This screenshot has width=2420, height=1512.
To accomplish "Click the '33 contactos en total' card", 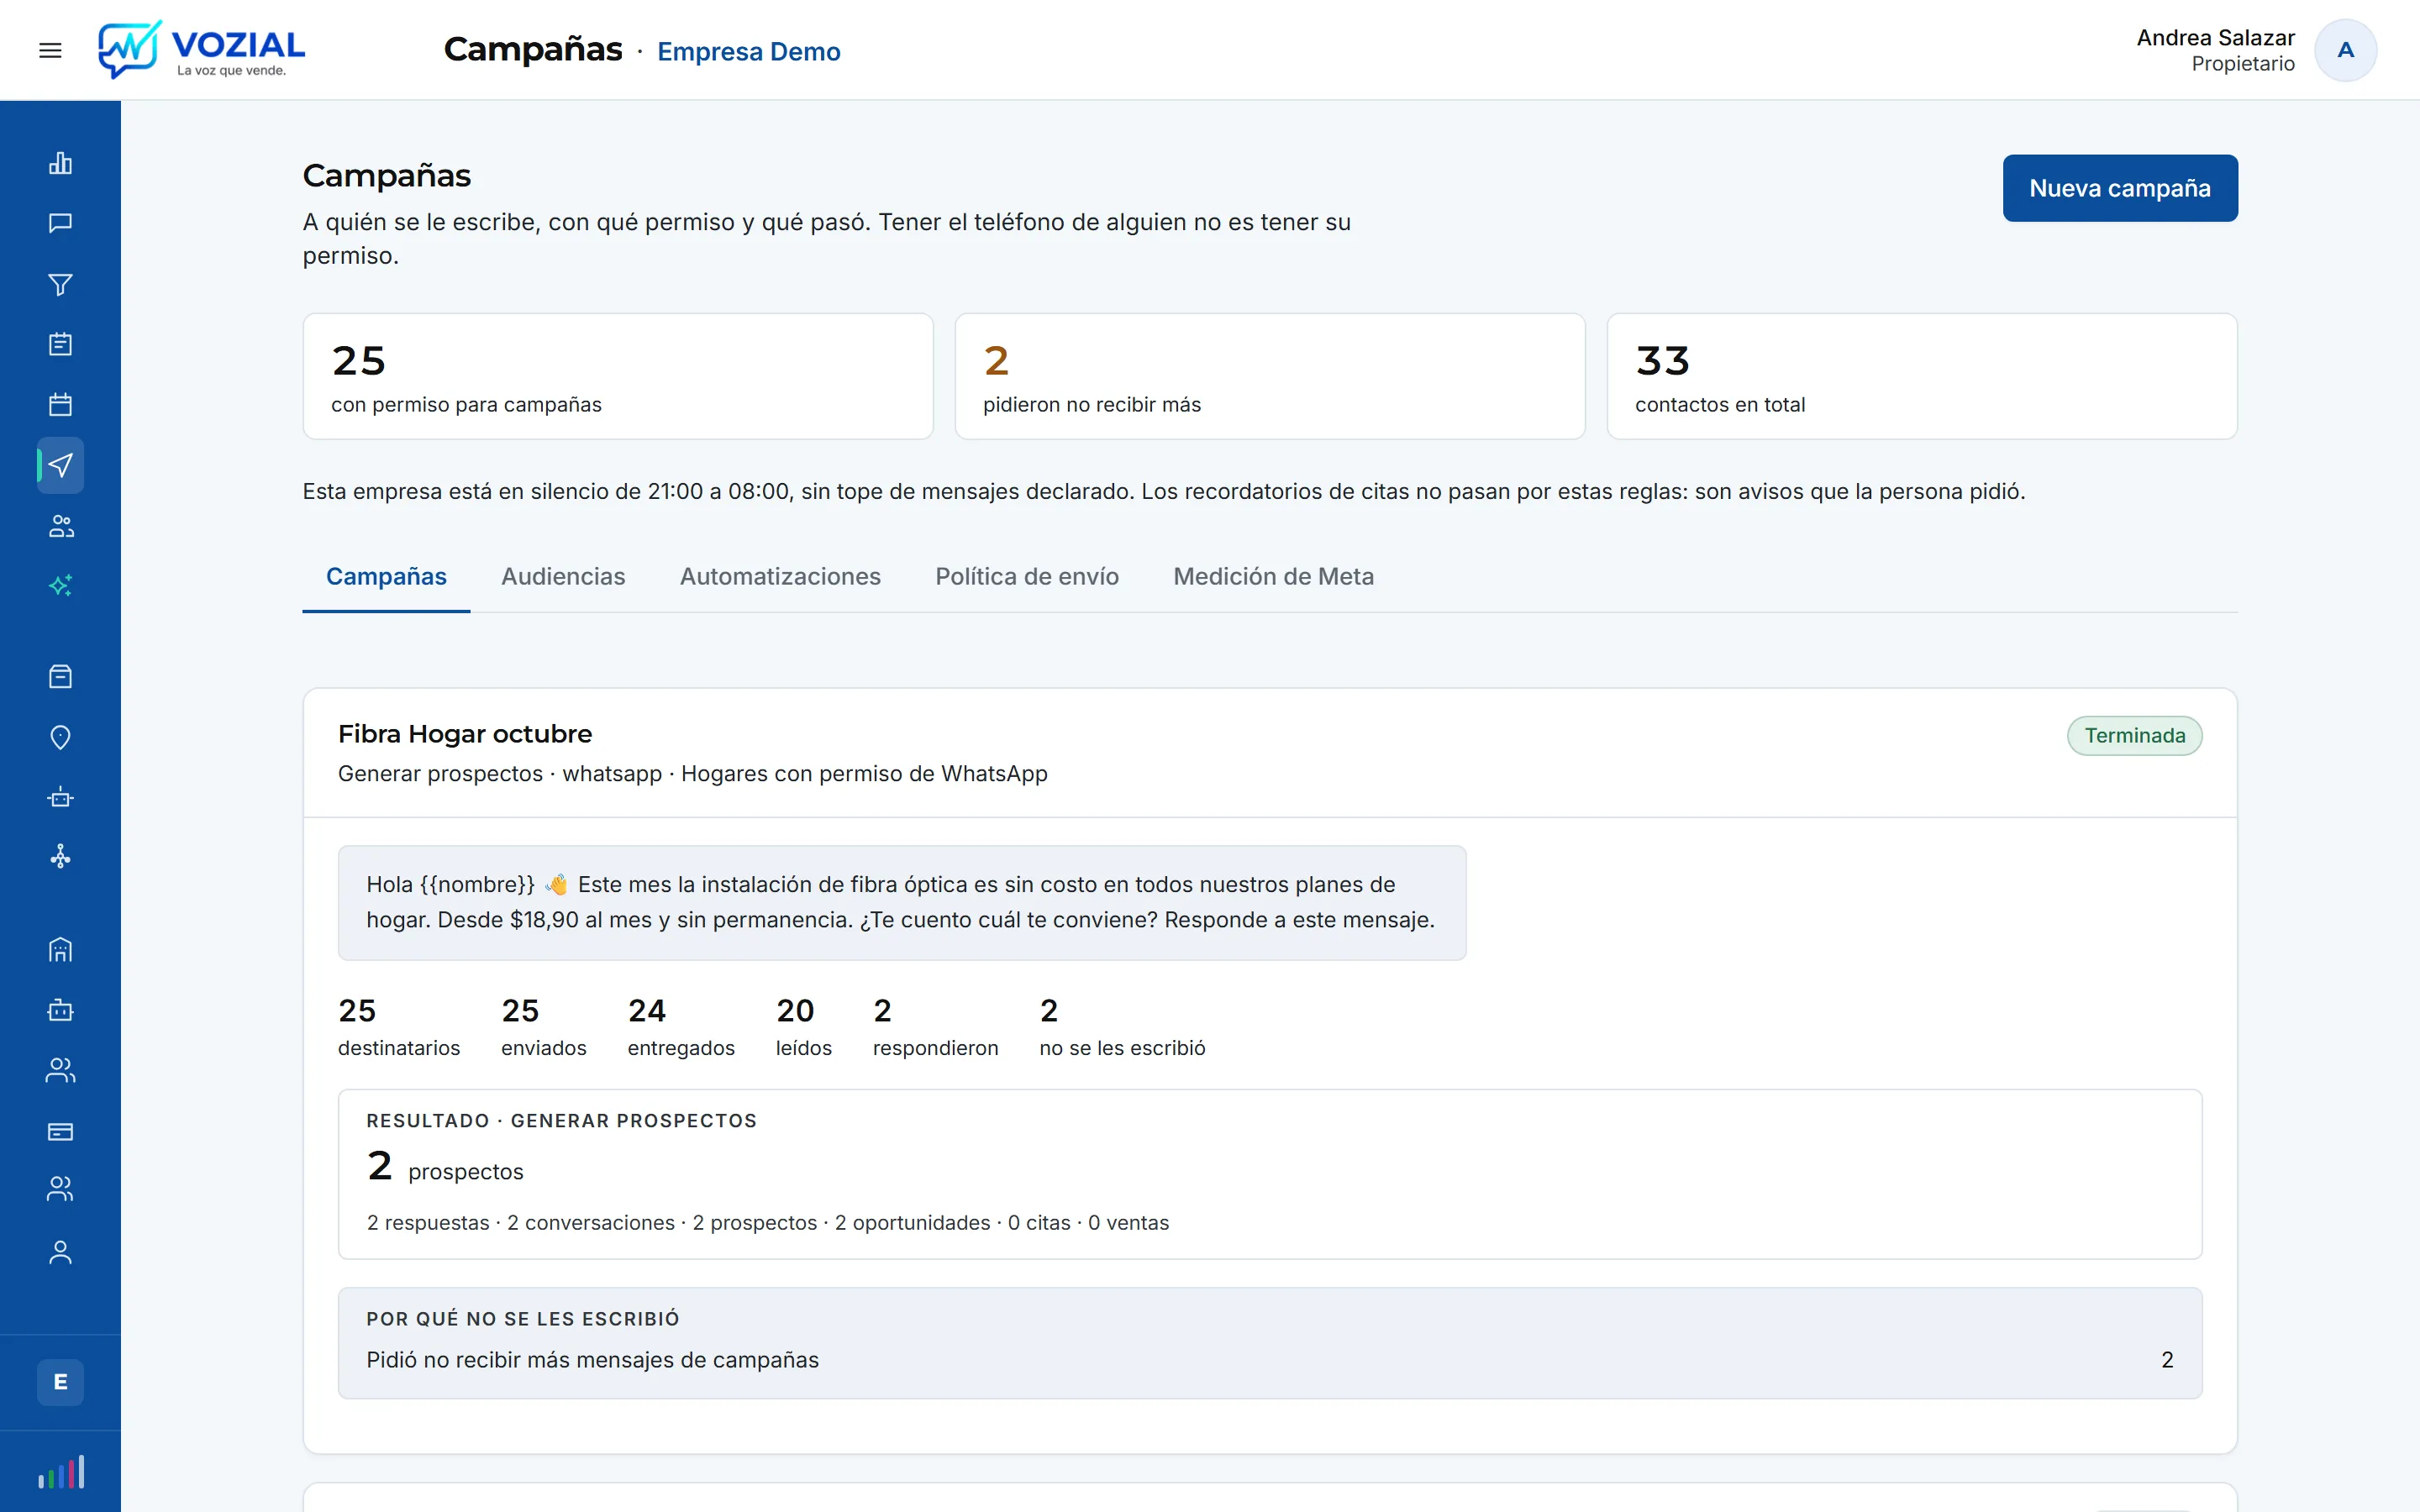I will [1922, 377].
